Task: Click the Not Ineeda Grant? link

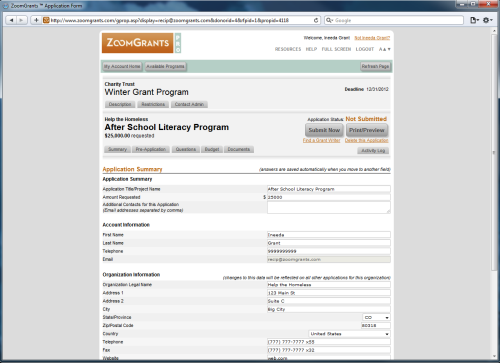Action: pos(372,38)
